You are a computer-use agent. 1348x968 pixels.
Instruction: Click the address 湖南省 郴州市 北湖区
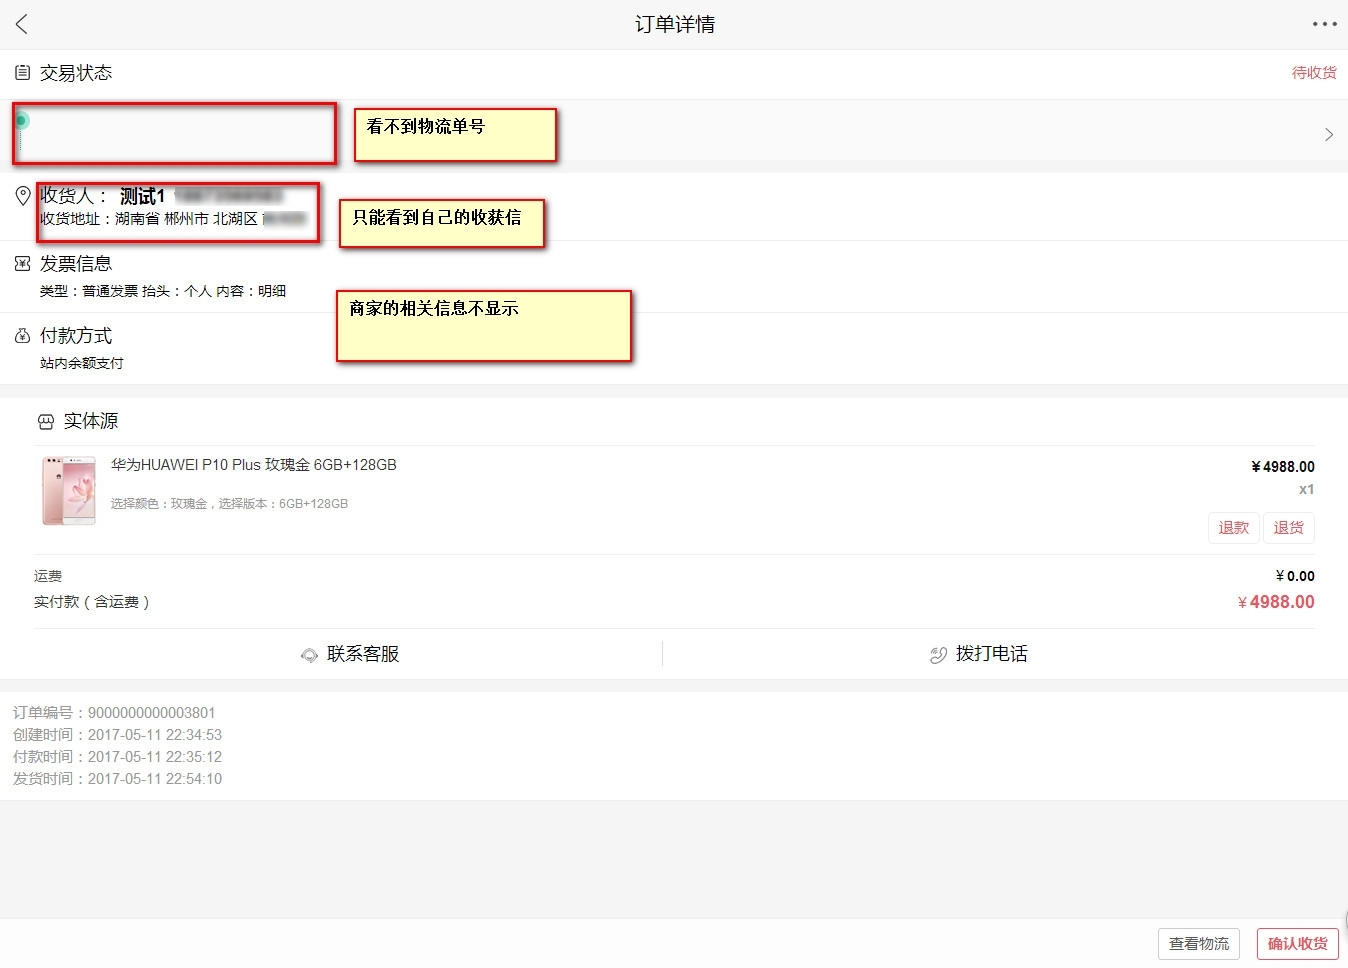point(186,219)
